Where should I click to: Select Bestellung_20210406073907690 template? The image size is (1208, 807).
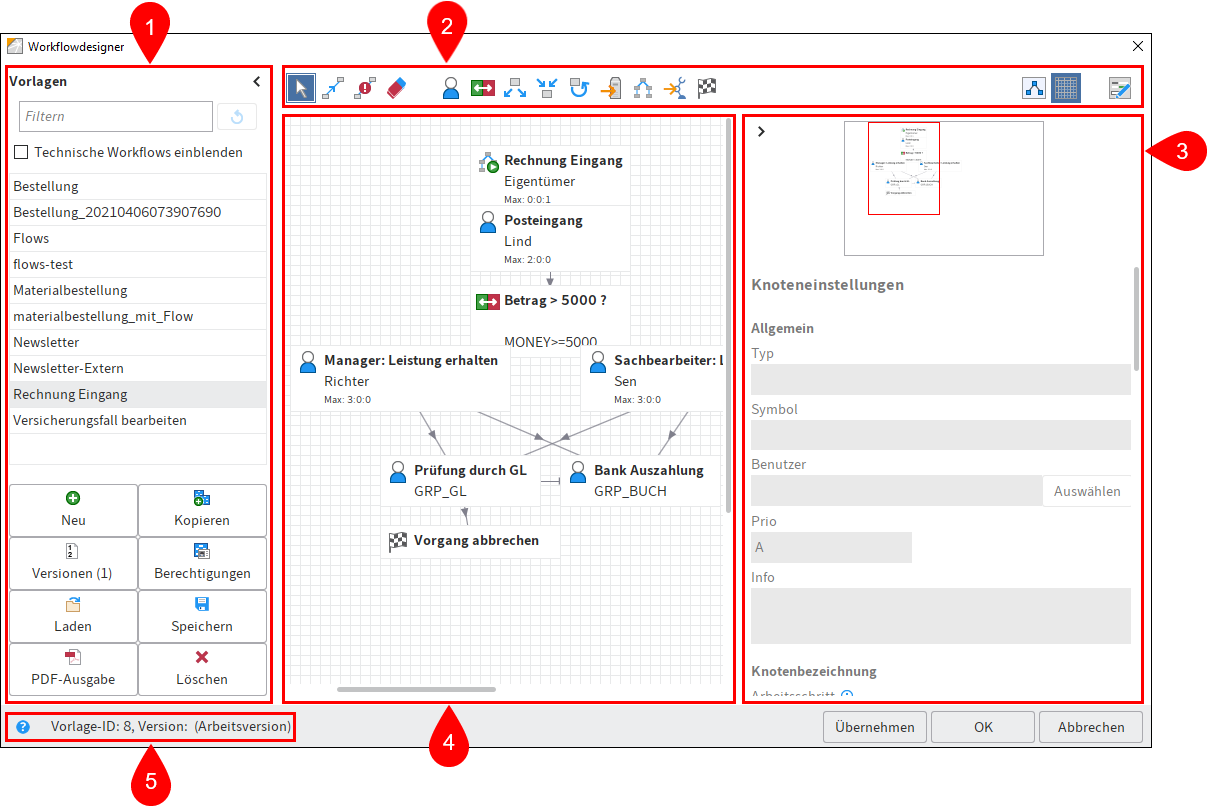tap(138, 212)
